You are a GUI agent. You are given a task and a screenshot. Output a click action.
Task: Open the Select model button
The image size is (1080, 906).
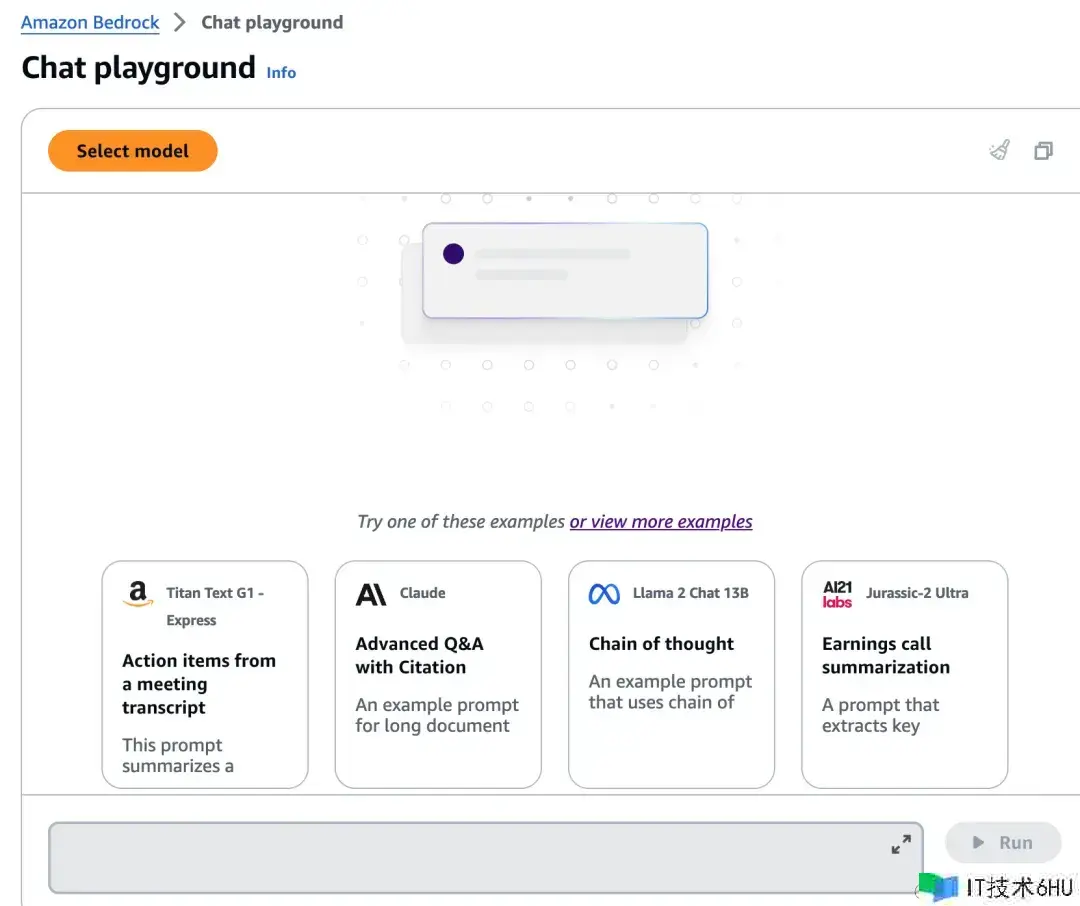pyautogui.click(x=132, y=151)
